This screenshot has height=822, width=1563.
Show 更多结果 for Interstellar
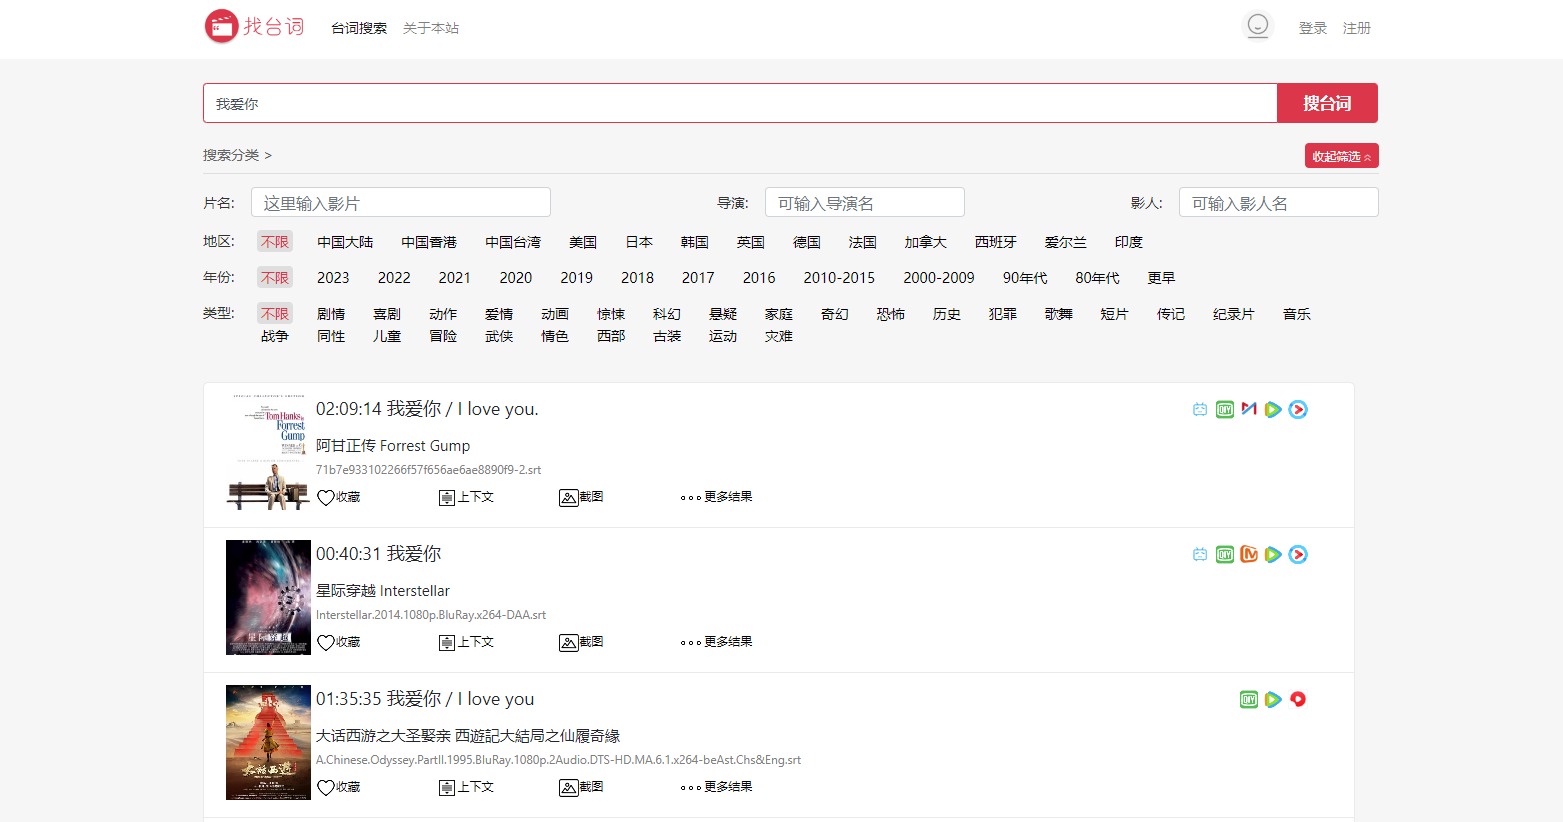(x=716, y=642)
